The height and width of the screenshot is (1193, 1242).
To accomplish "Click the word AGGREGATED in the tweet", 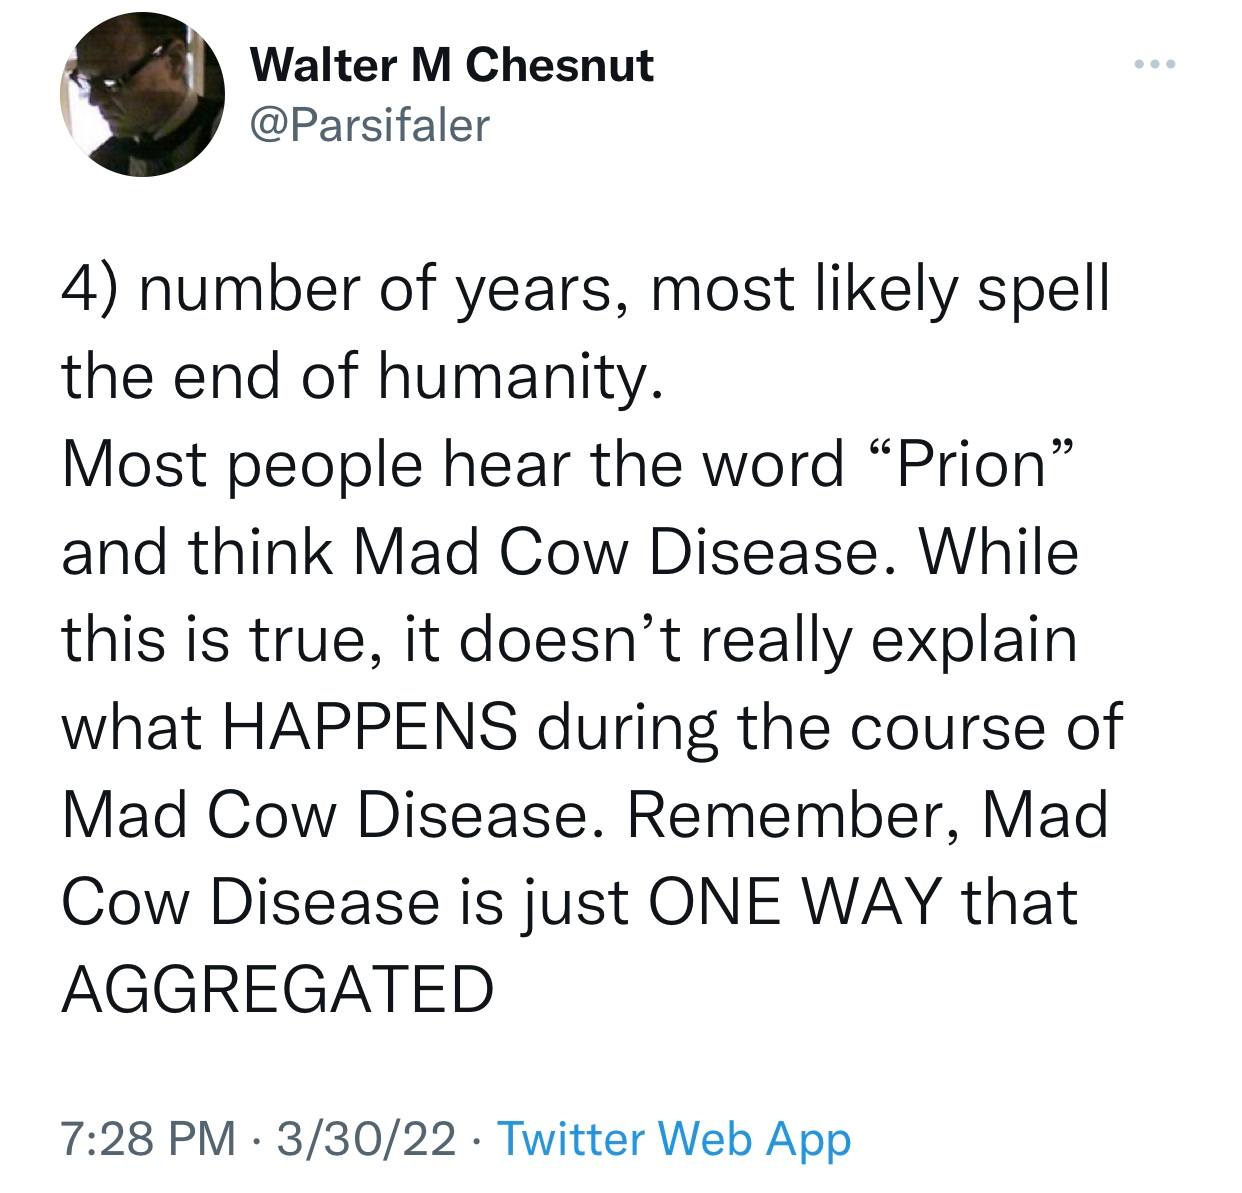I will tap(278, 990).
